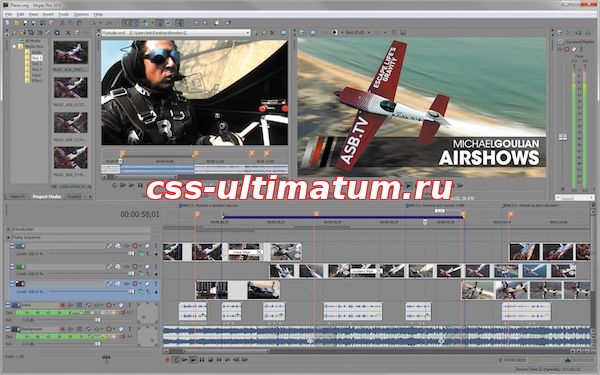
Task: Click timeline Play From Start
Action: [x=184, y=360]
